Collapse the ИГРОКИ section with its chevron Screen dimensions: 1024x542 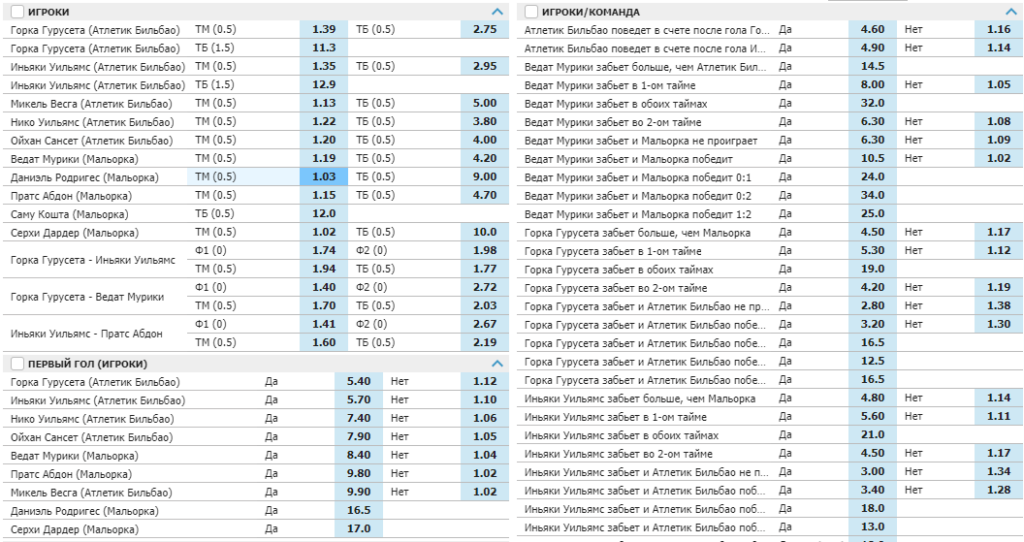pos(497,12)
